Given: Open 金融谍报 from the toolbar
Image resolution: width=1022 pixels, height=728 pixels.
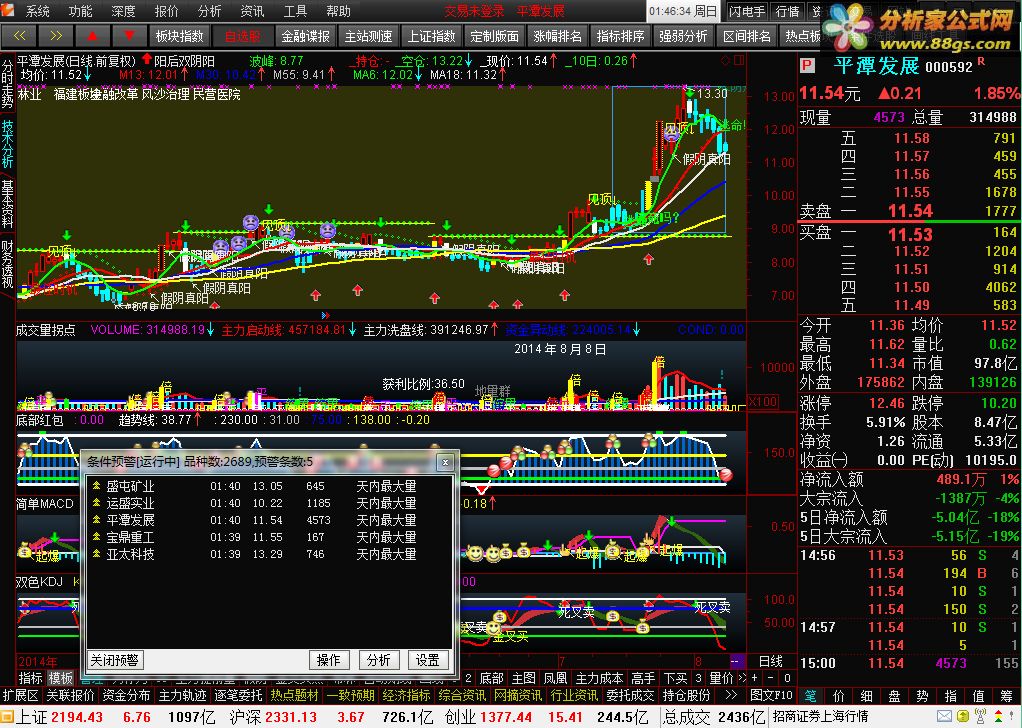Looking at the screenshot, I should coord(306,36).
